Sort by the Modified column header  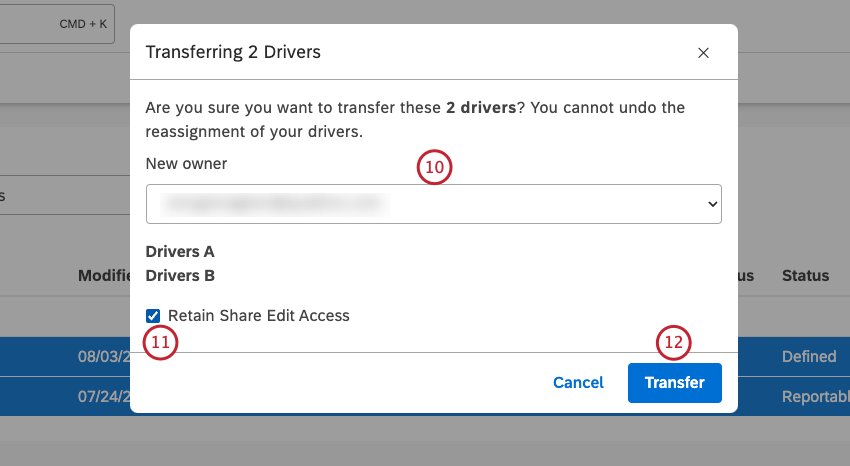105,276
